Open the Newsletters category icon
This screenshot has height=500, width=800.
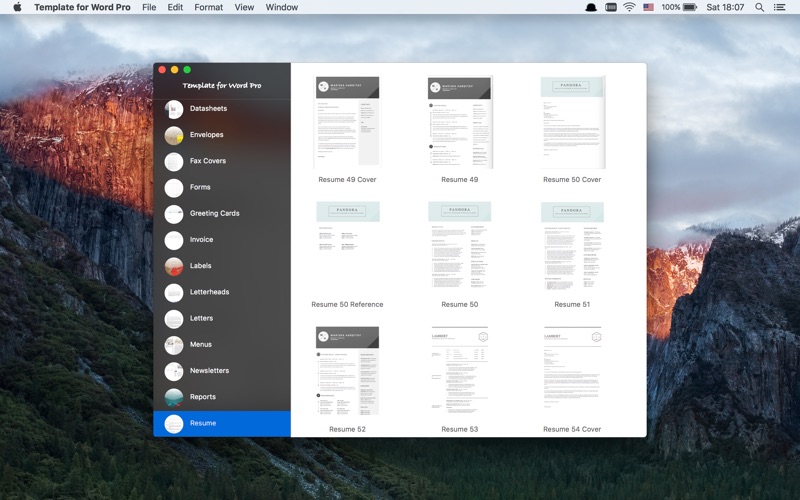pos(174,371)
